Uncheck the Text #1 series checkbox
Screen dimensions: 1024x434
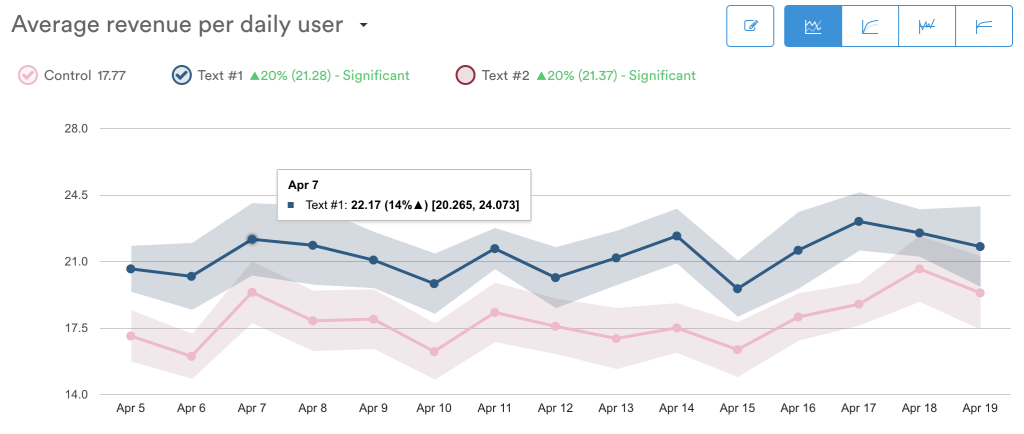181,75
